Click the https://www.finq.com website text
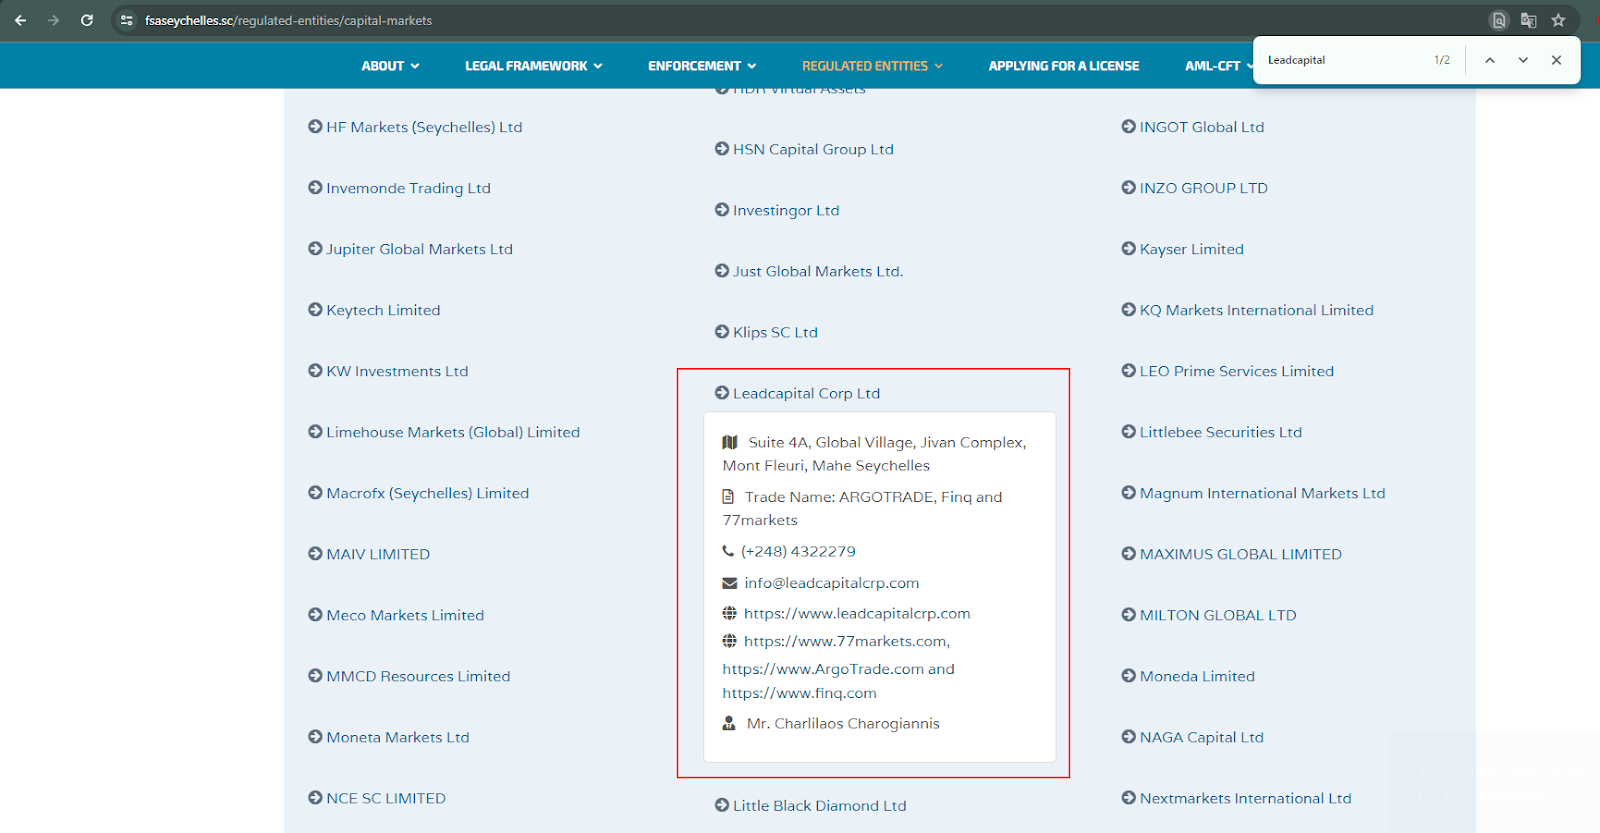 coord(800,693)
